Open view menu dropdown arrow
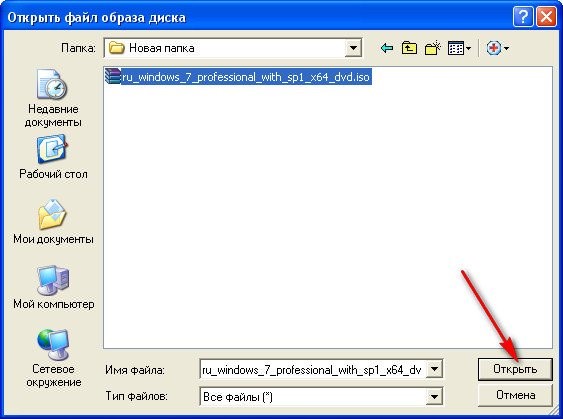 point(468,48)
